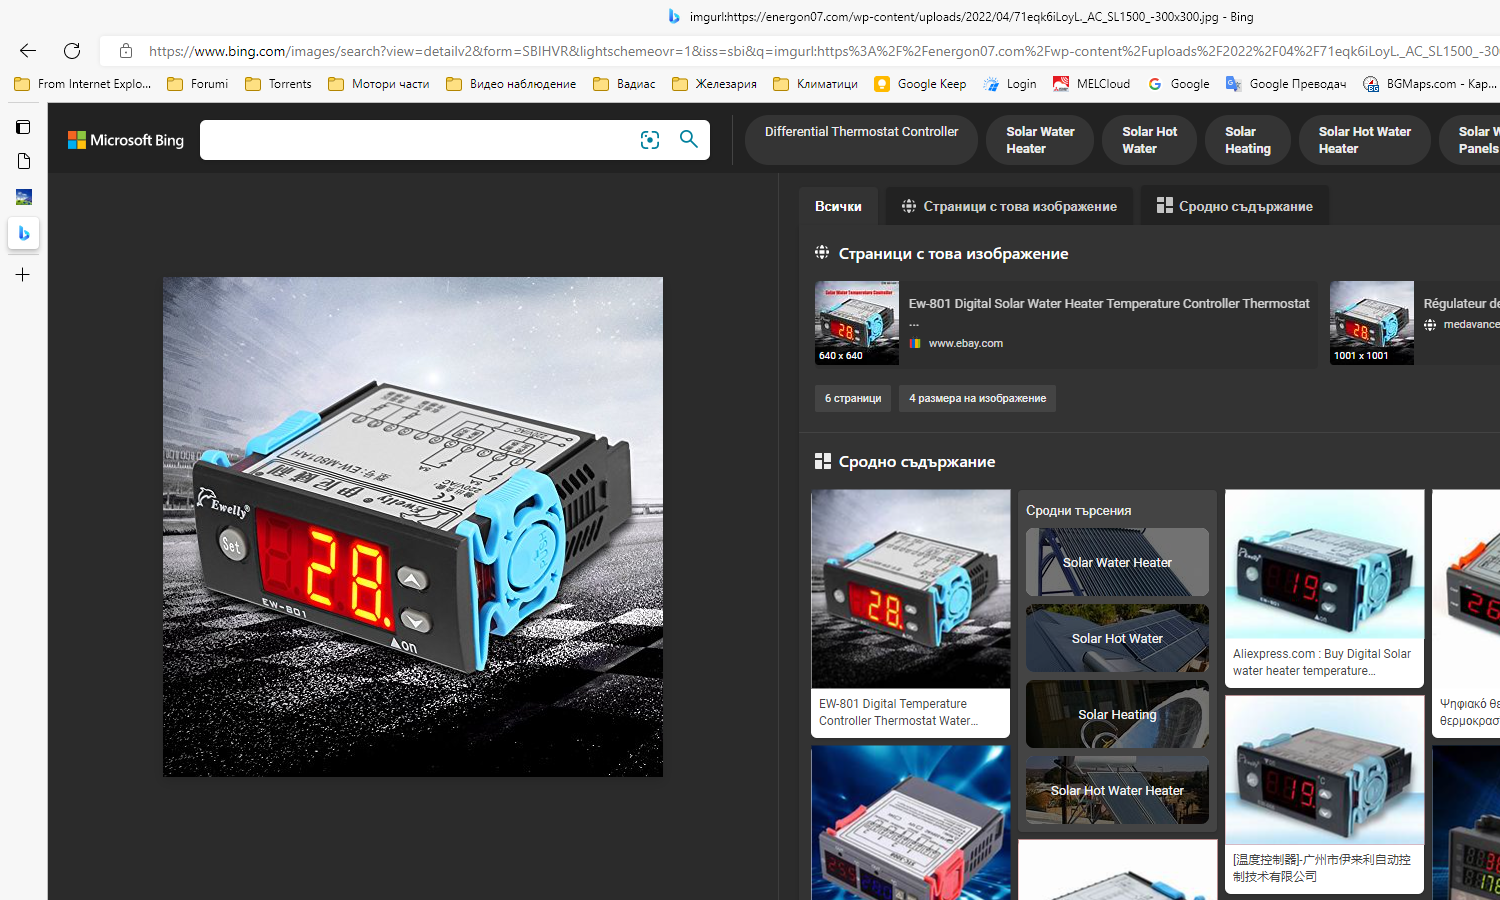
Task: Open visual search camera icon
Action: click(x=650, y=140)
